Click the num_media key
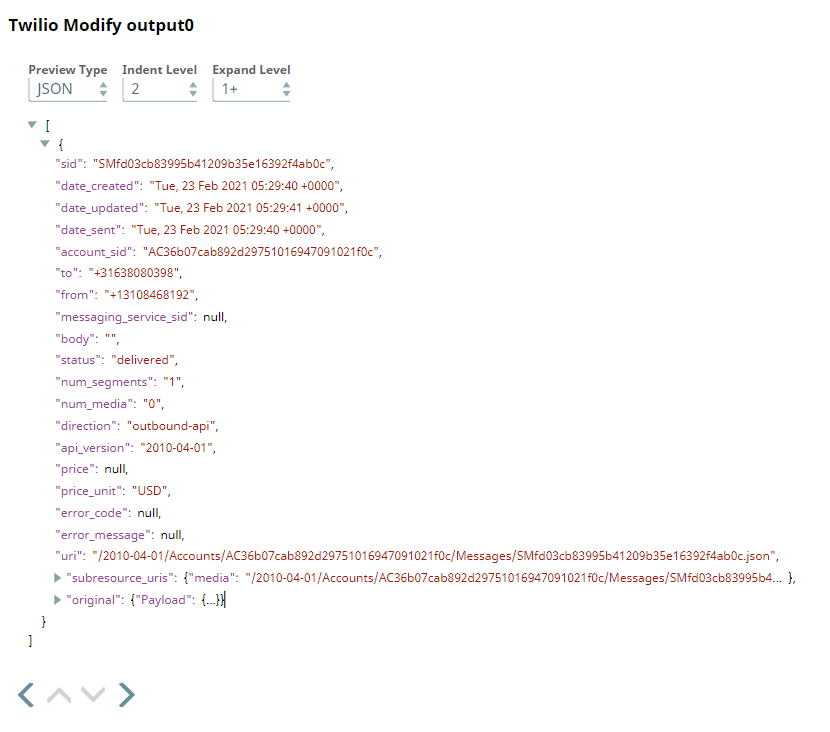 (95, 404)
